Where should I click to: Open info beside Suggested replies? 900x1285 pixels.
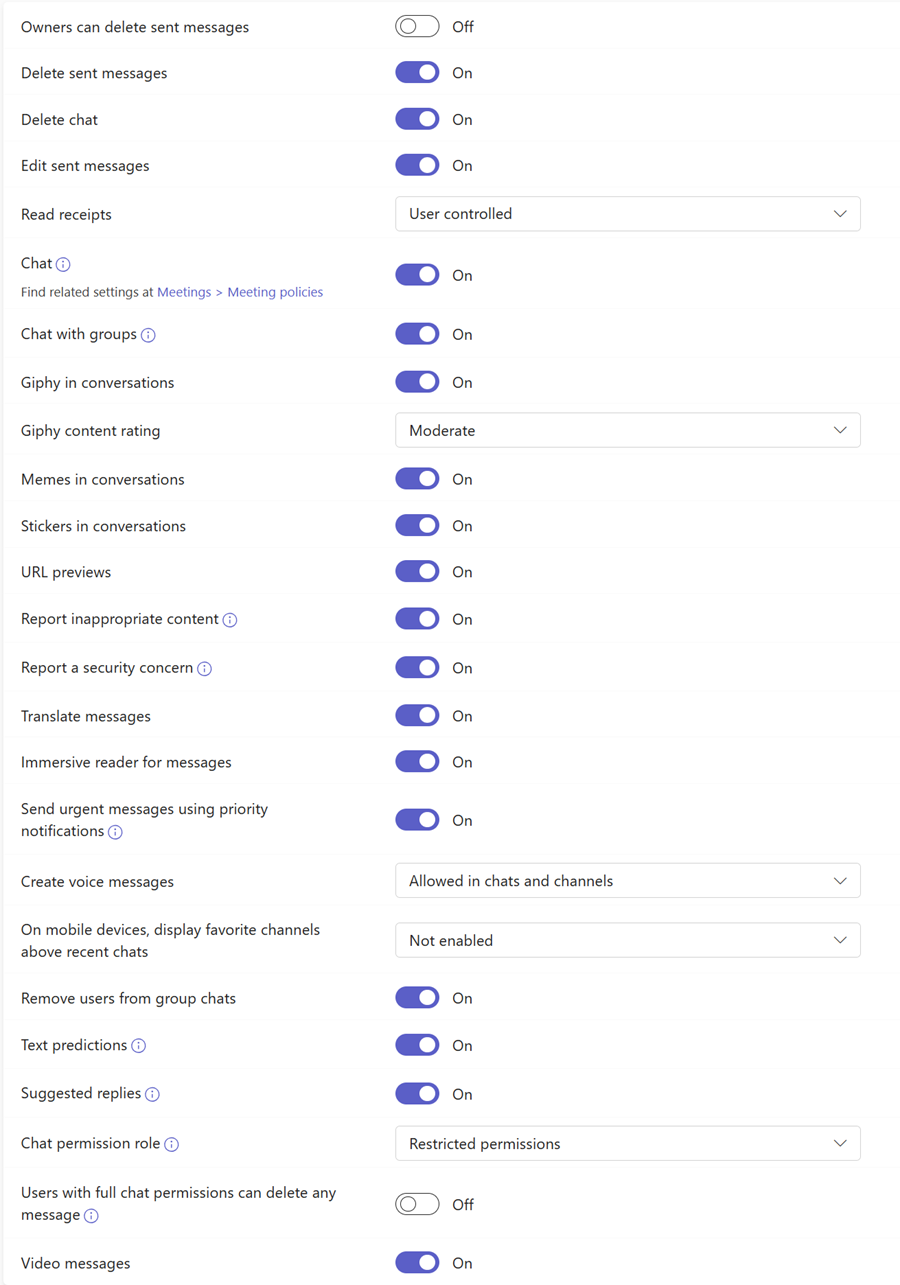click(152, 1094)
